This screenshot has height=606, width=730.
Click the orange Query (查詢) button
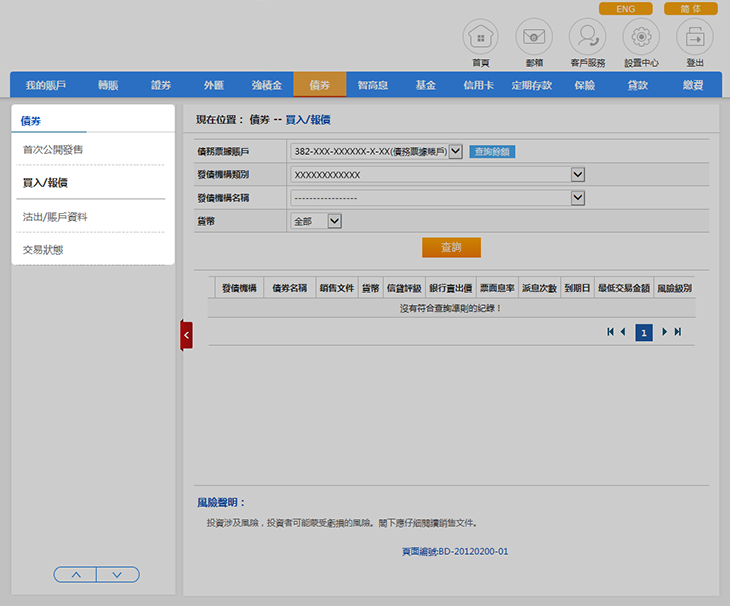pyautogui.click(x=452, y=247)
